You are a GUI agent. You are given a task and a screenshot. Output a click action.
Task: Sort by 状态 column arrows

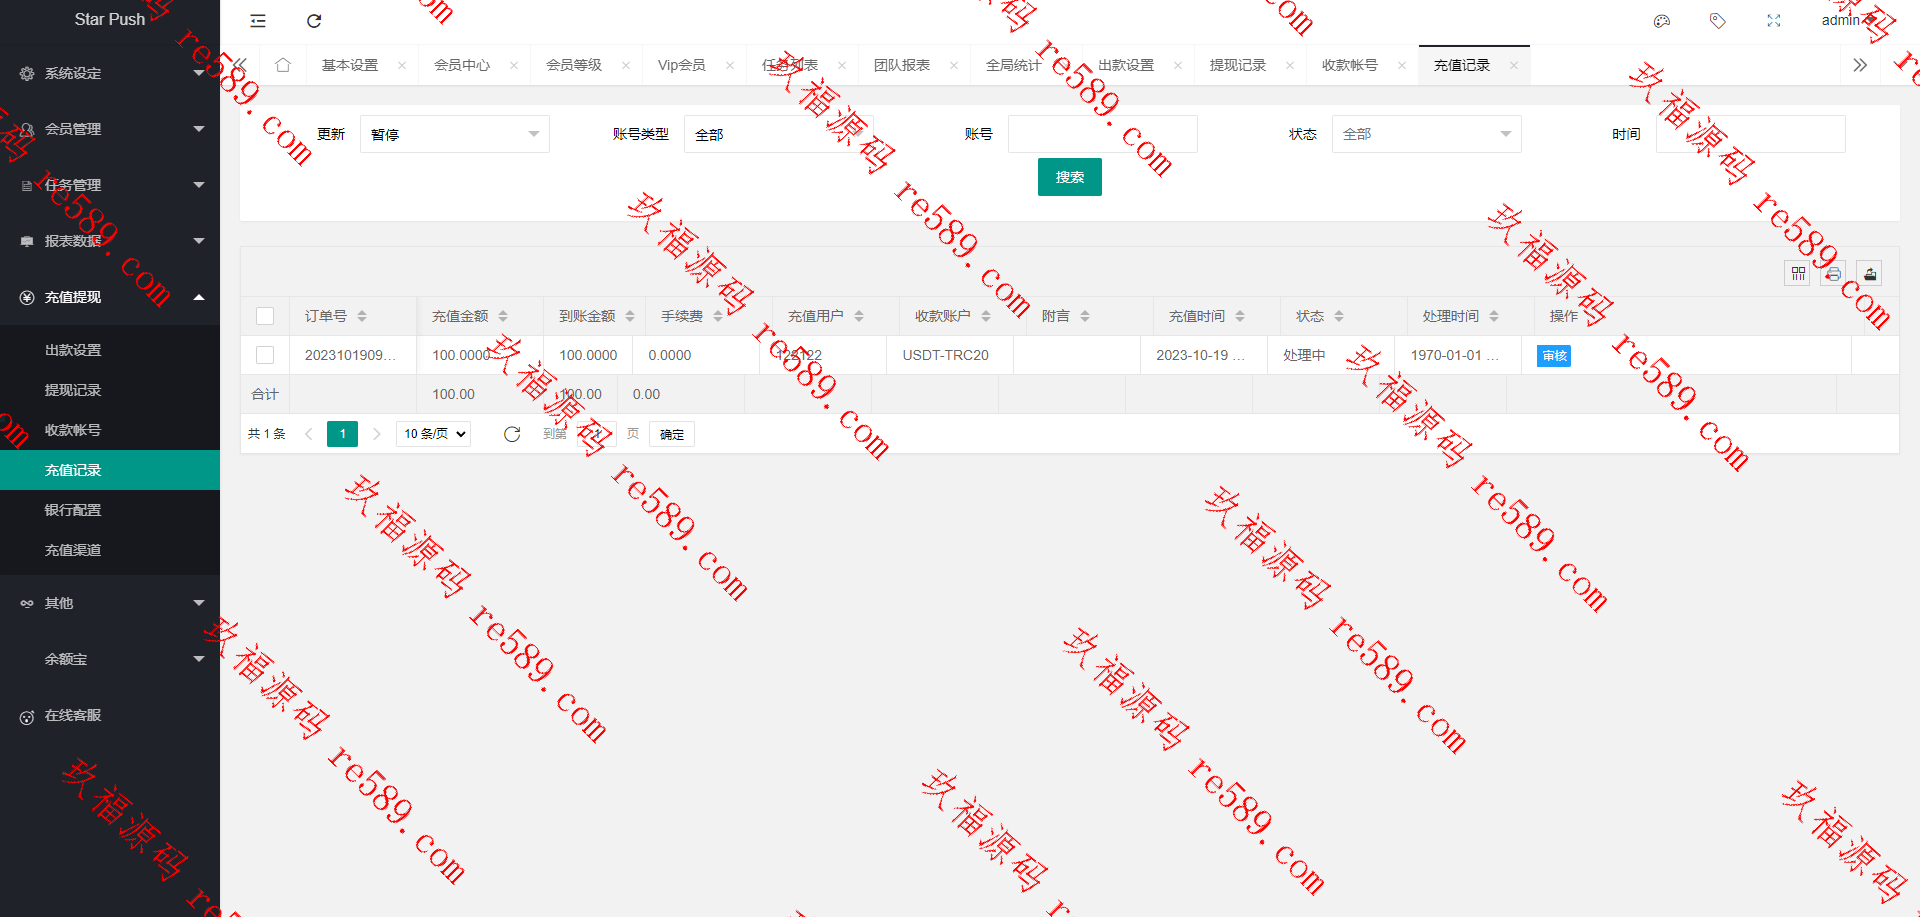[x=1339, y=316]
